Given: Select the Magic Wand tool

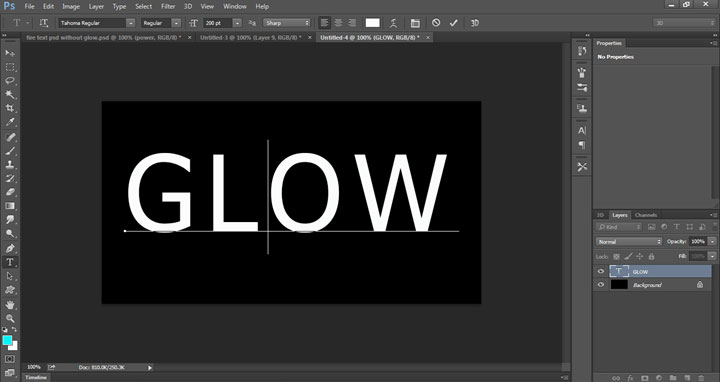Looking at the screenshot, I should (10, 95).
